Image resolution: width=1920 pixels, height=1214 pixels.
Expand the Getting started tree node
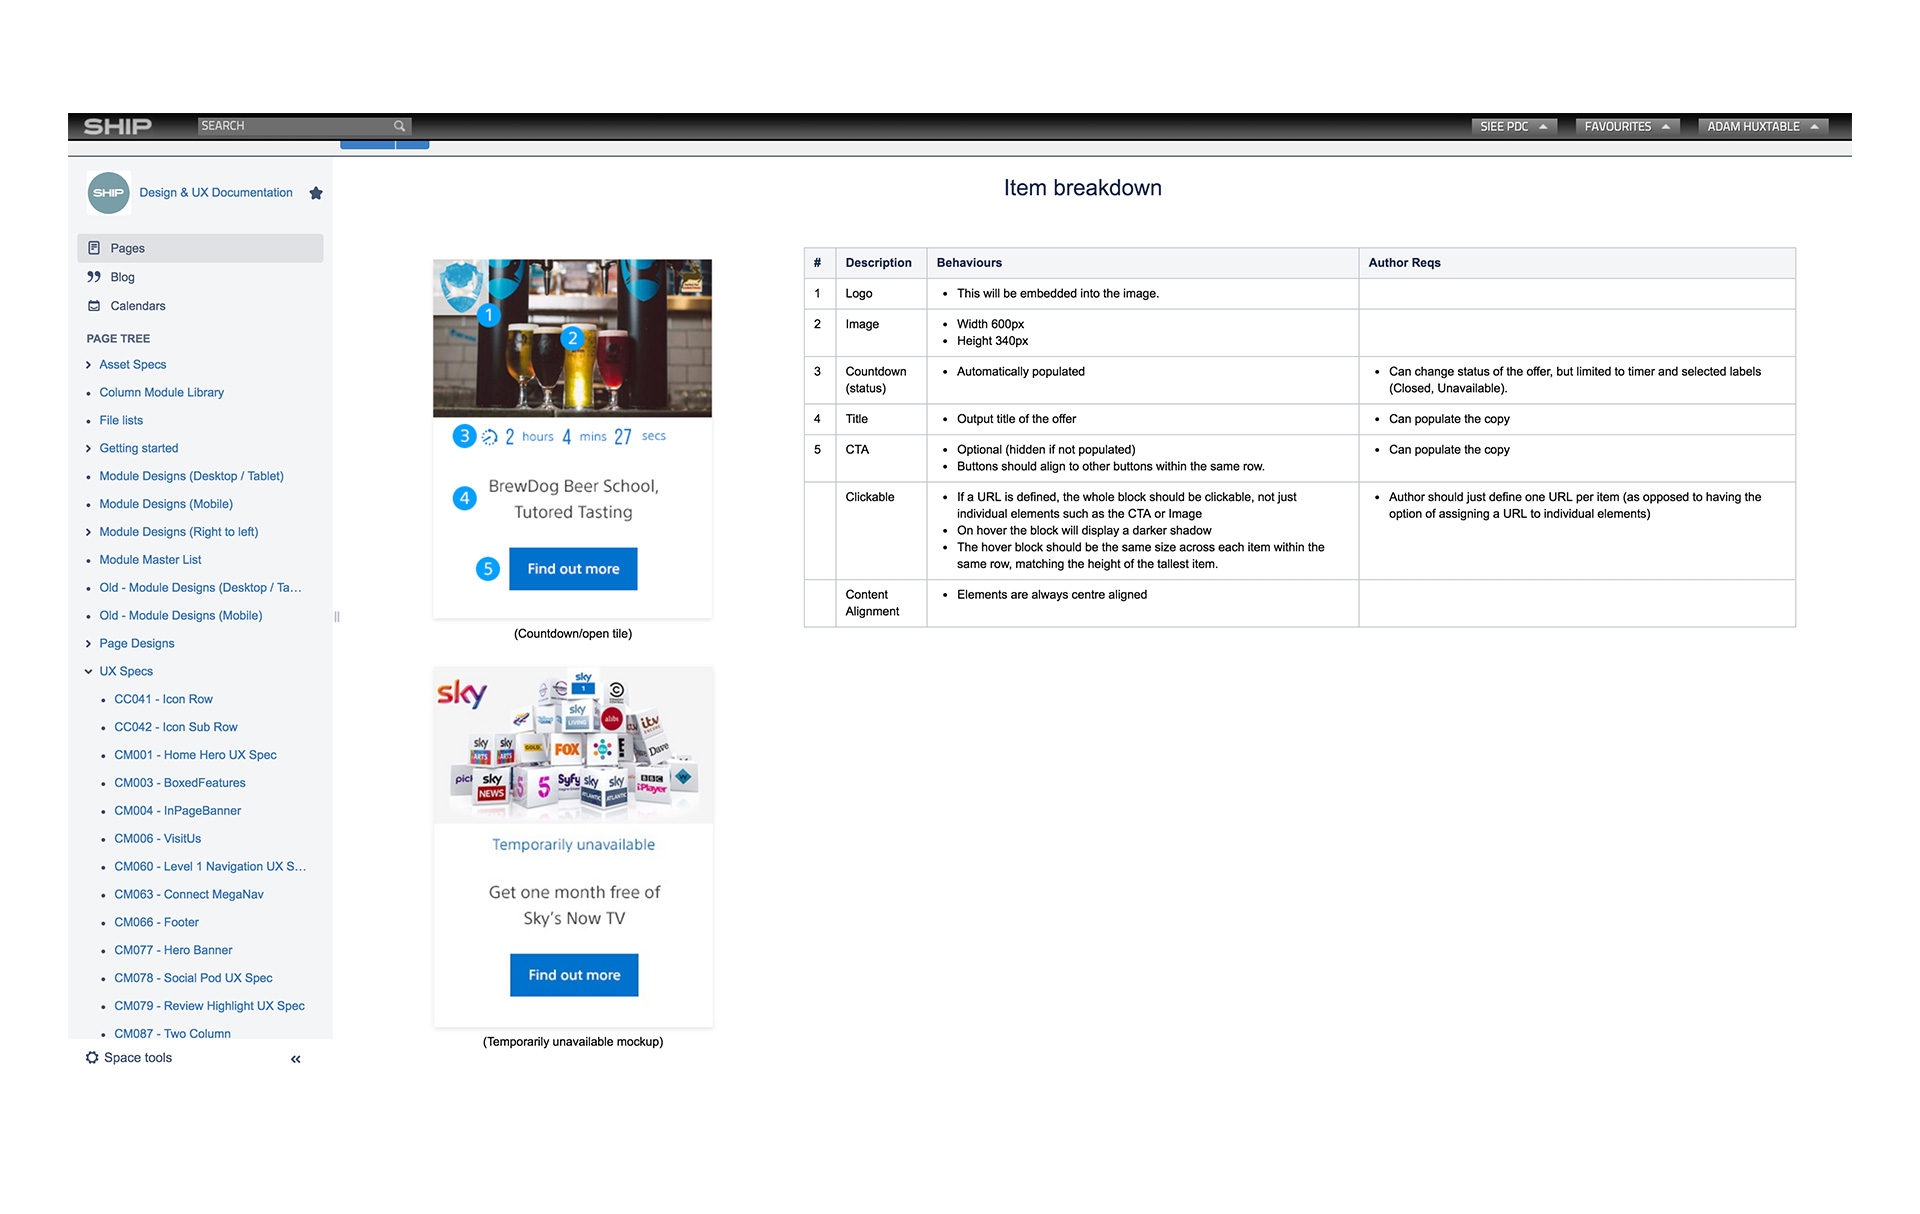coord(88,449)
